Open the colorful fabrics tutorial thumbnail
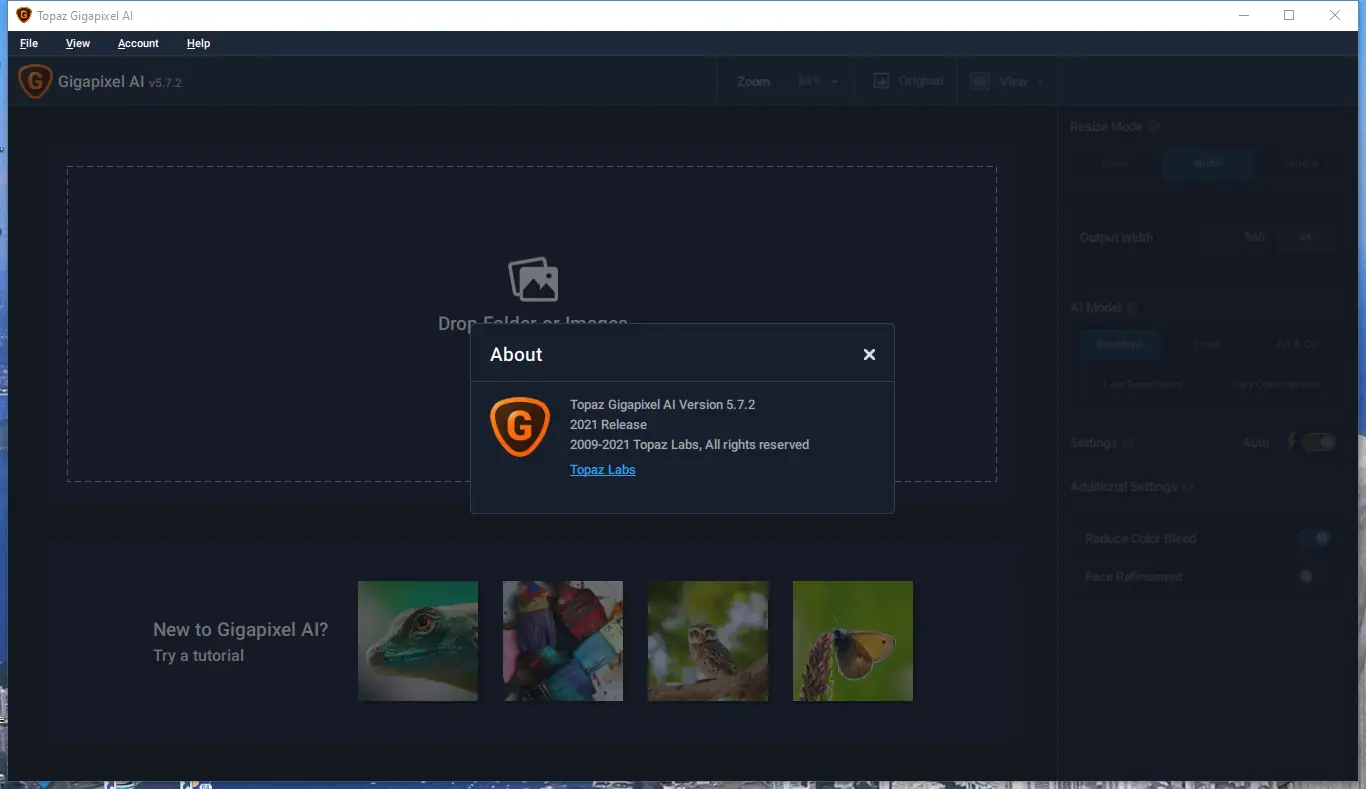Image resolution: width=1366 pixels, height=789 pixels. [563, 641]
